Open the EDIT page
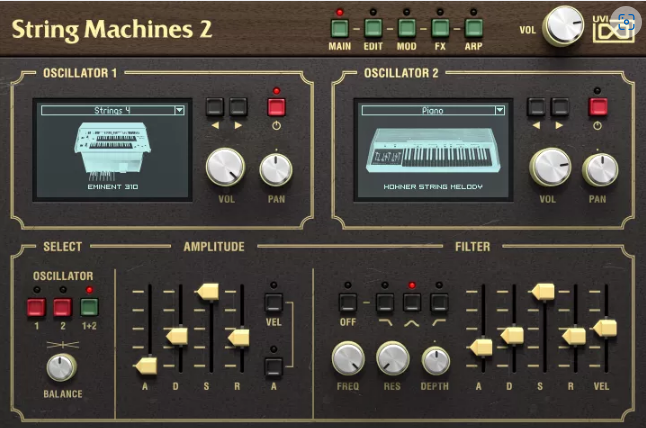The height and width of the screenshot is (428, 646). click(x=373, y=28)
